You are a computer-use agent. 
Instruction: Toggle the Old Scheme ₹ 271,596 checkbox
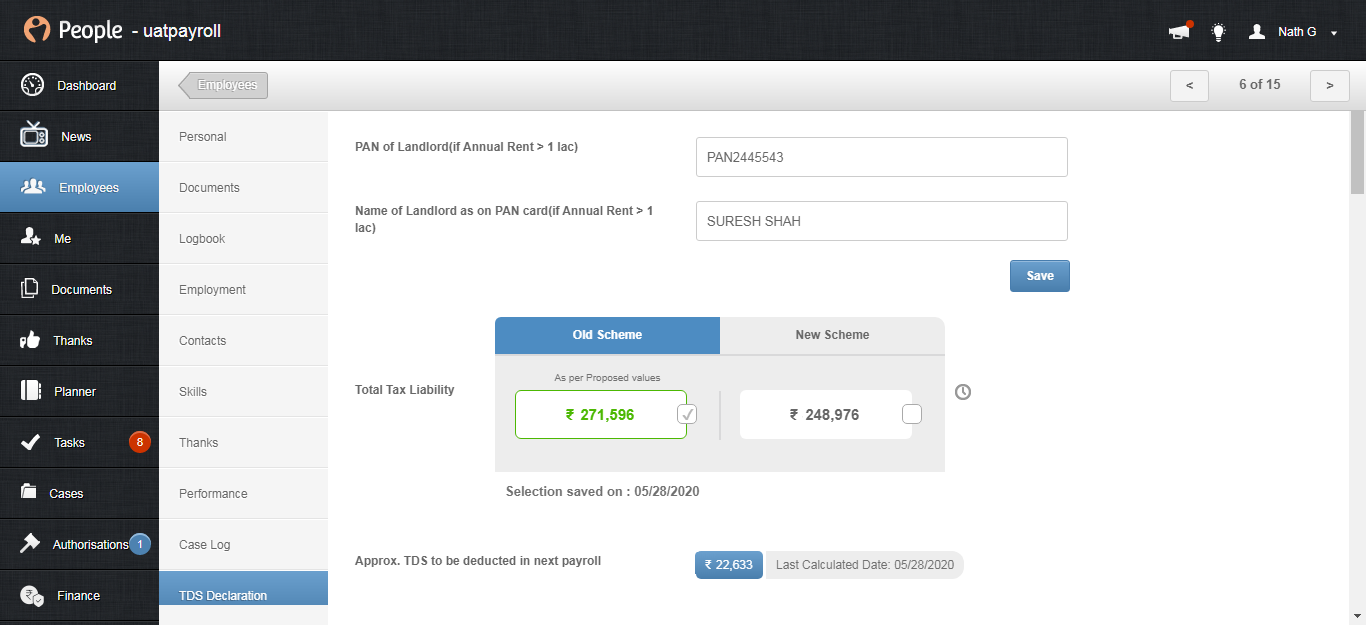click(687, 414)
